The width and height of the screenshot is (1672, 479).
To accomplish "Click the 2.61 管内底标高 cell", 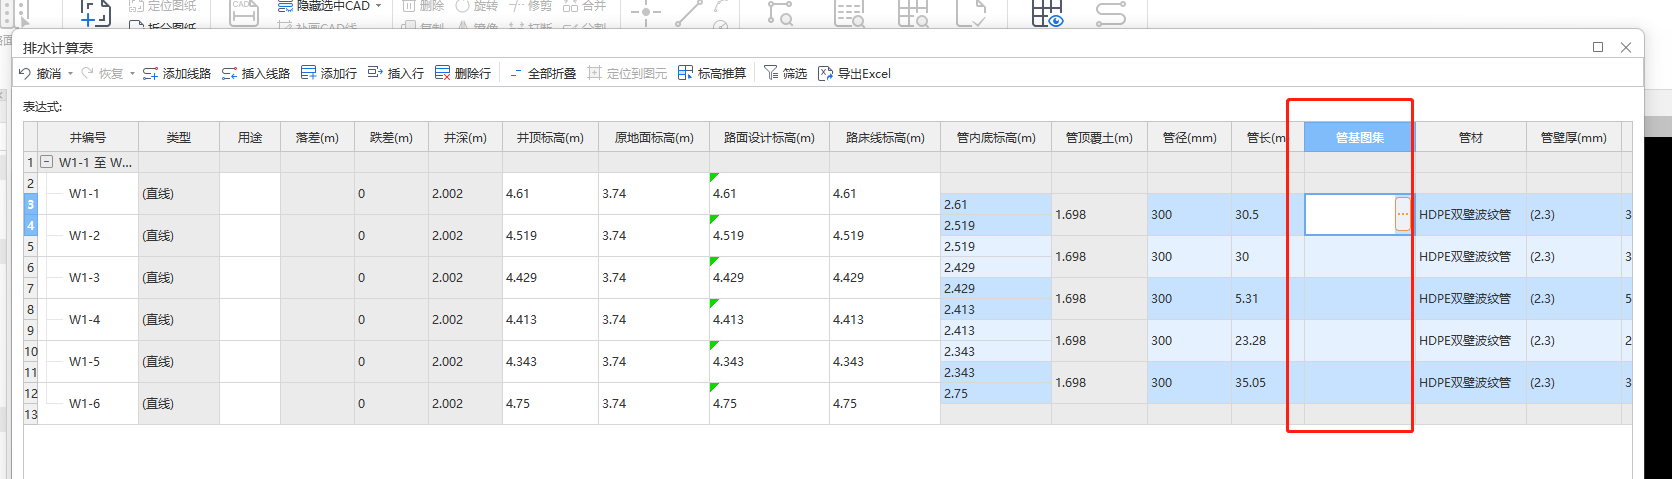I will coord(996,204).
